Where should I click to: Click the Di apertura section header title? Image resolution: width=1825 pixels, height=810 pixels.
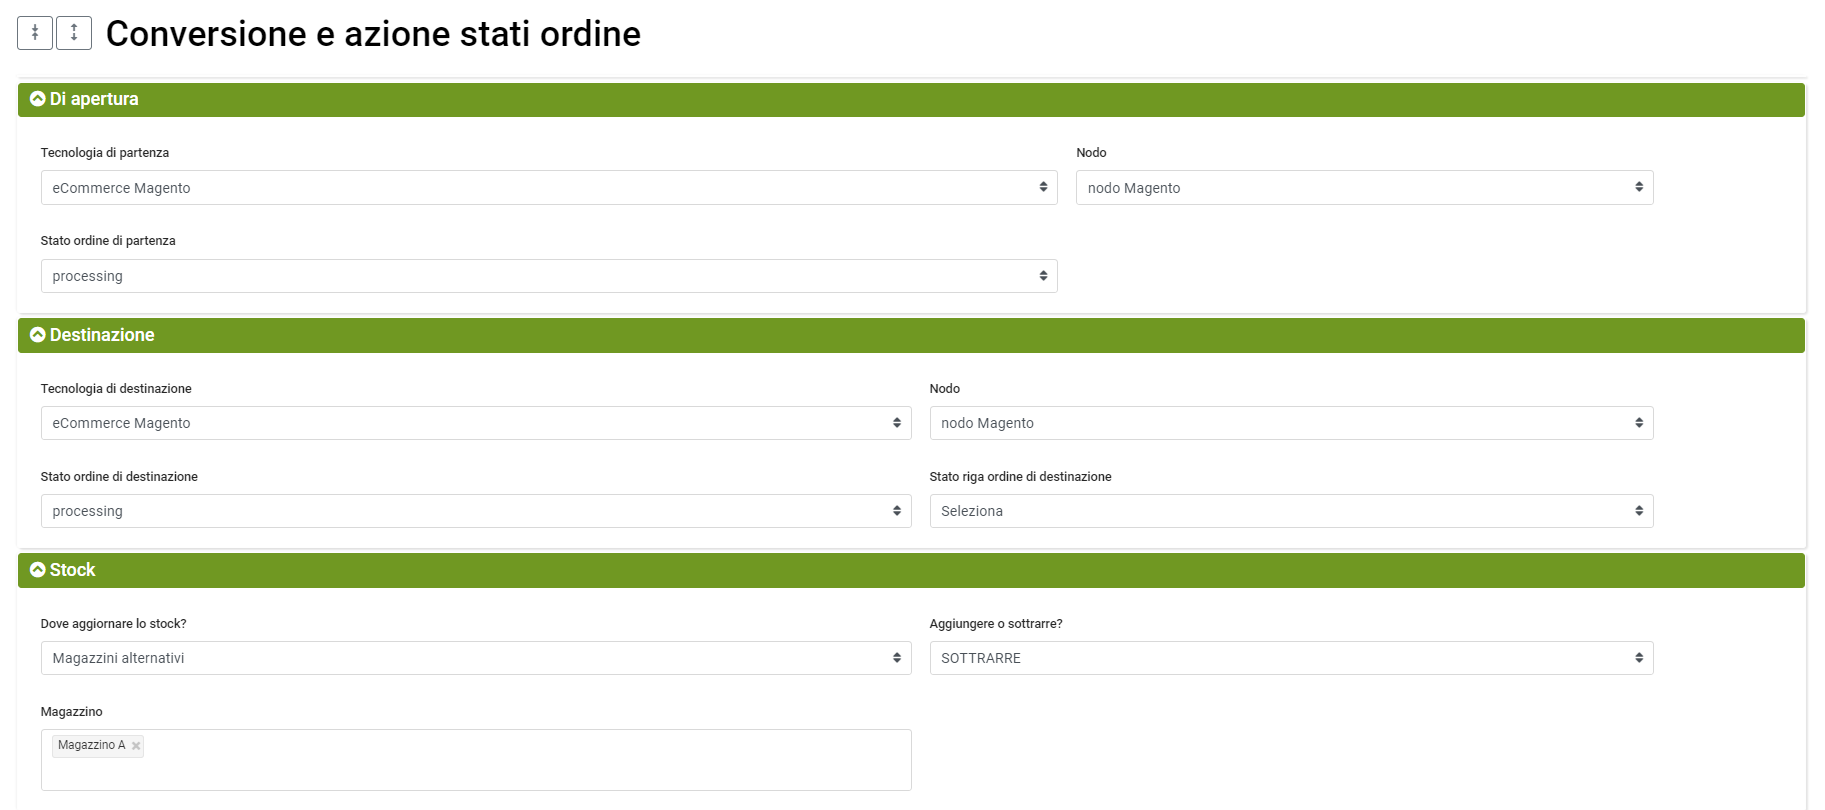click(x=94, y=99)
